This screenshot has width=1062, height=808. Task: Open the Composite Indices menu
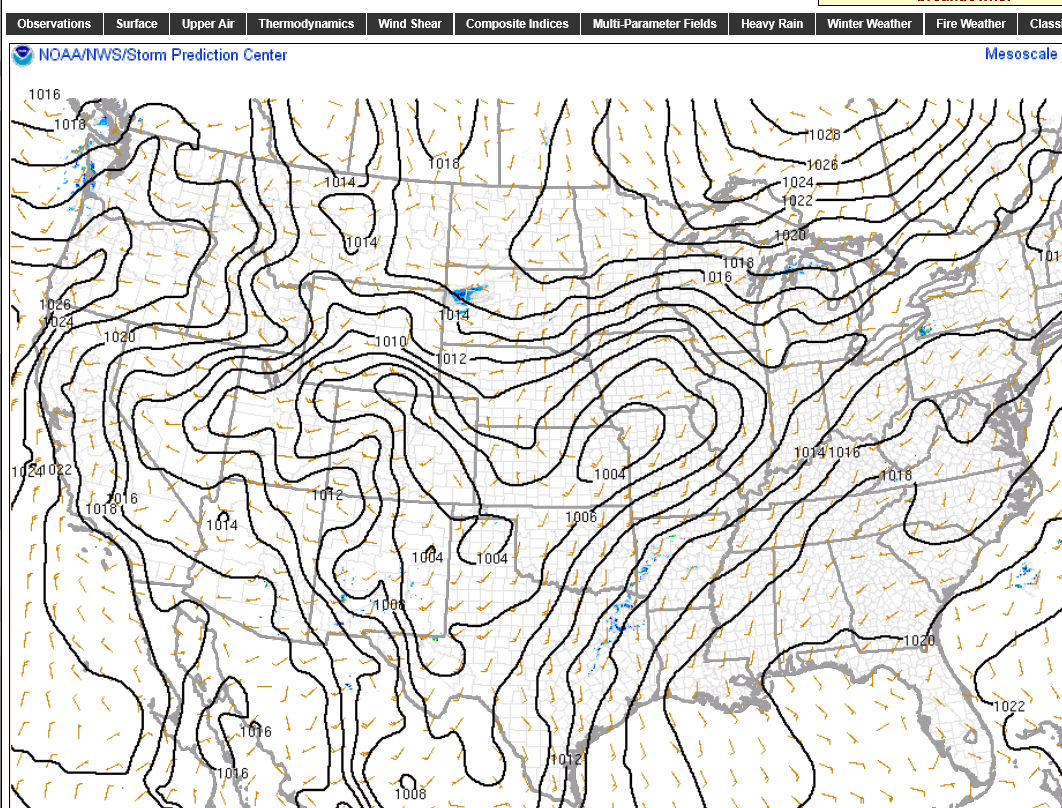click(x=517, y=24)
